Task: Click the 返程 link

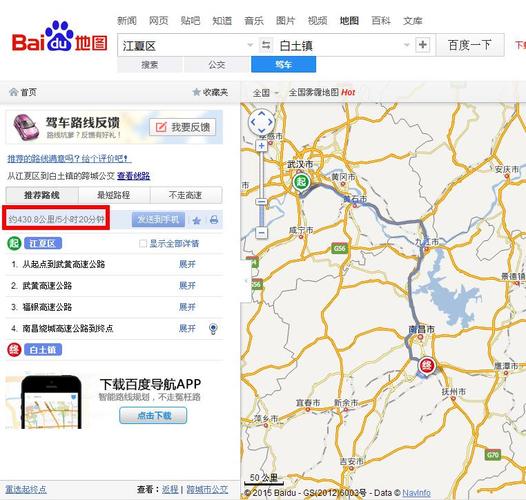Action: (x=170, y=490)
